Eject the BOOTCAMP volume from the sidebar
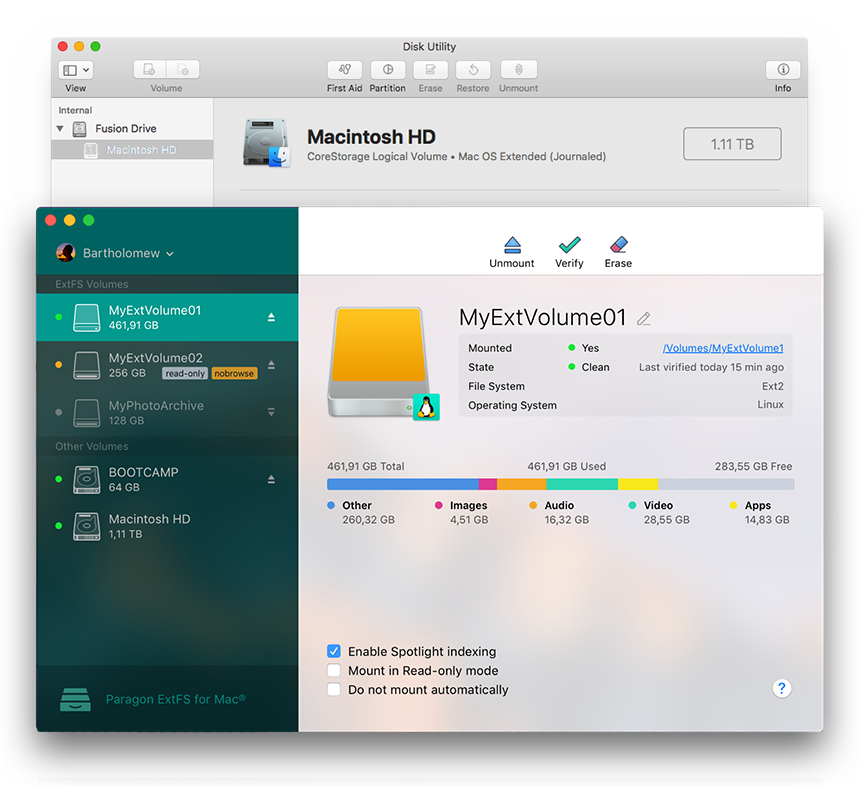The image size is (860, 795). coord(271,480)
